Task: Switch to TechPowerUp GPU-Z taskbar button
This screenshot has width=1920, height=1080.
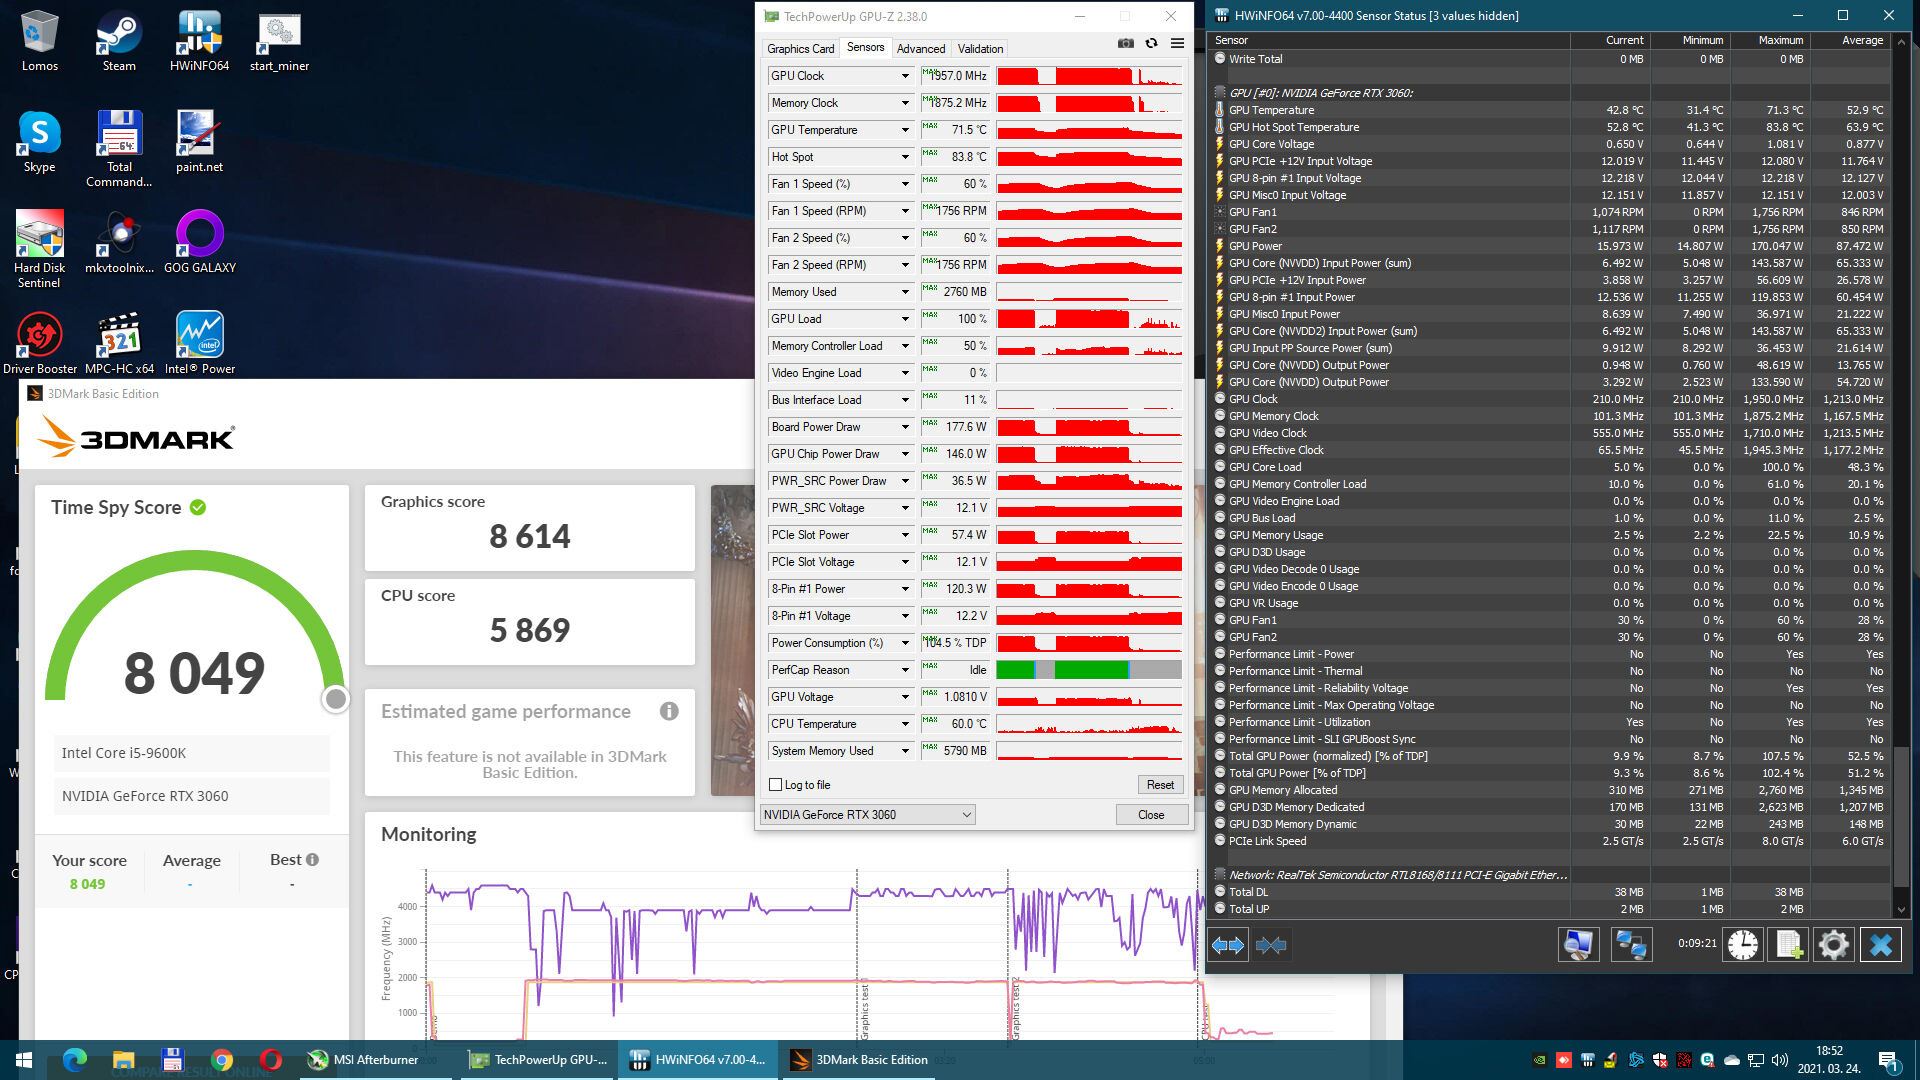Action: 538,1060
